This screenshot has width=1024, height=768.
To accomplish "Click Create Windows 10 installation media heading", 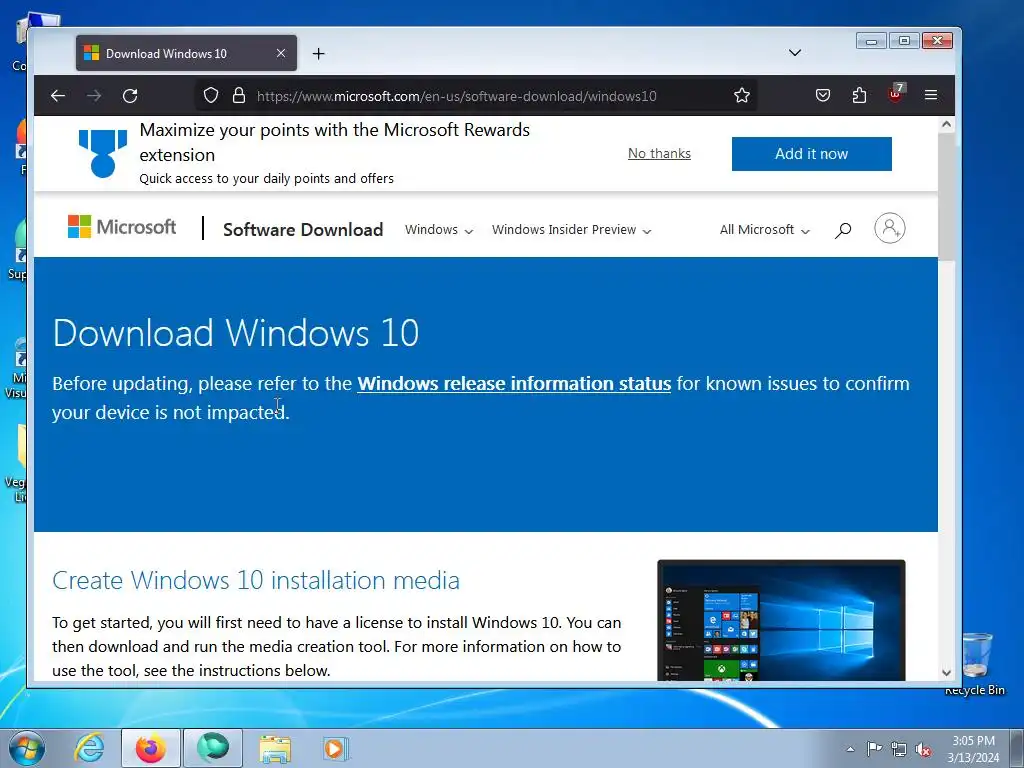I will [256, 580].
